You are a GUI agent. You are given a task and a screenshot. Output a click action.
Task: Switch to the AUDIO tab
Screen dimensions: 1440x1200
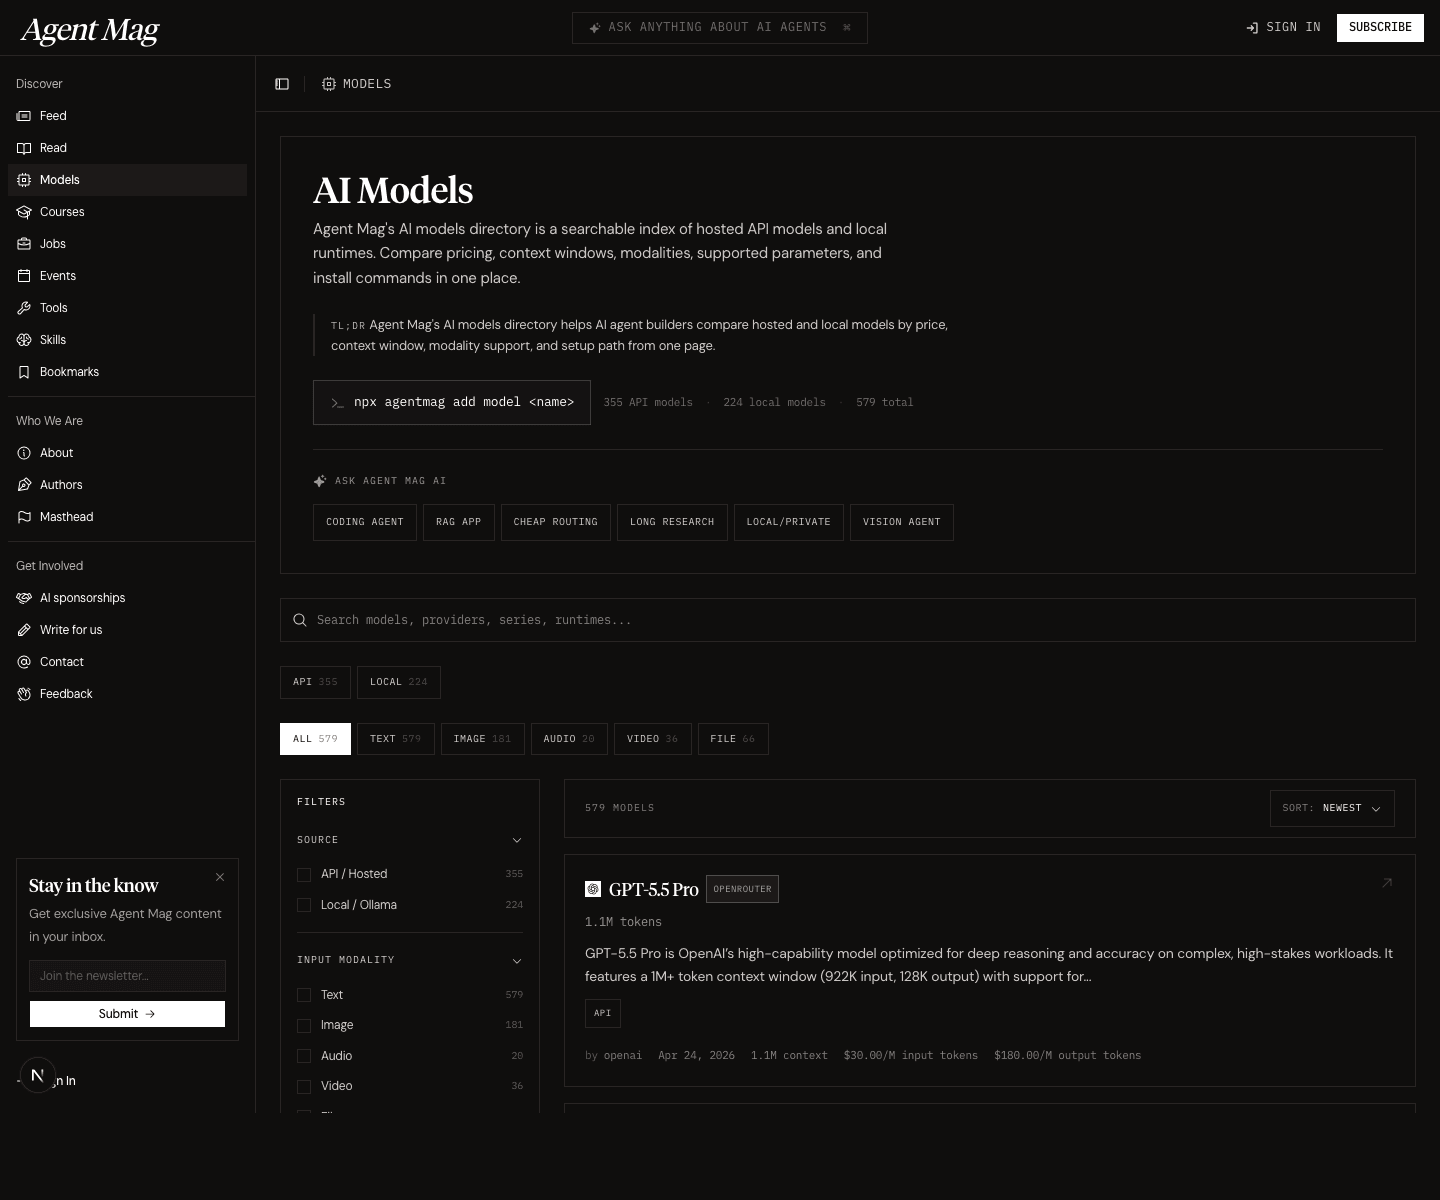569,738
